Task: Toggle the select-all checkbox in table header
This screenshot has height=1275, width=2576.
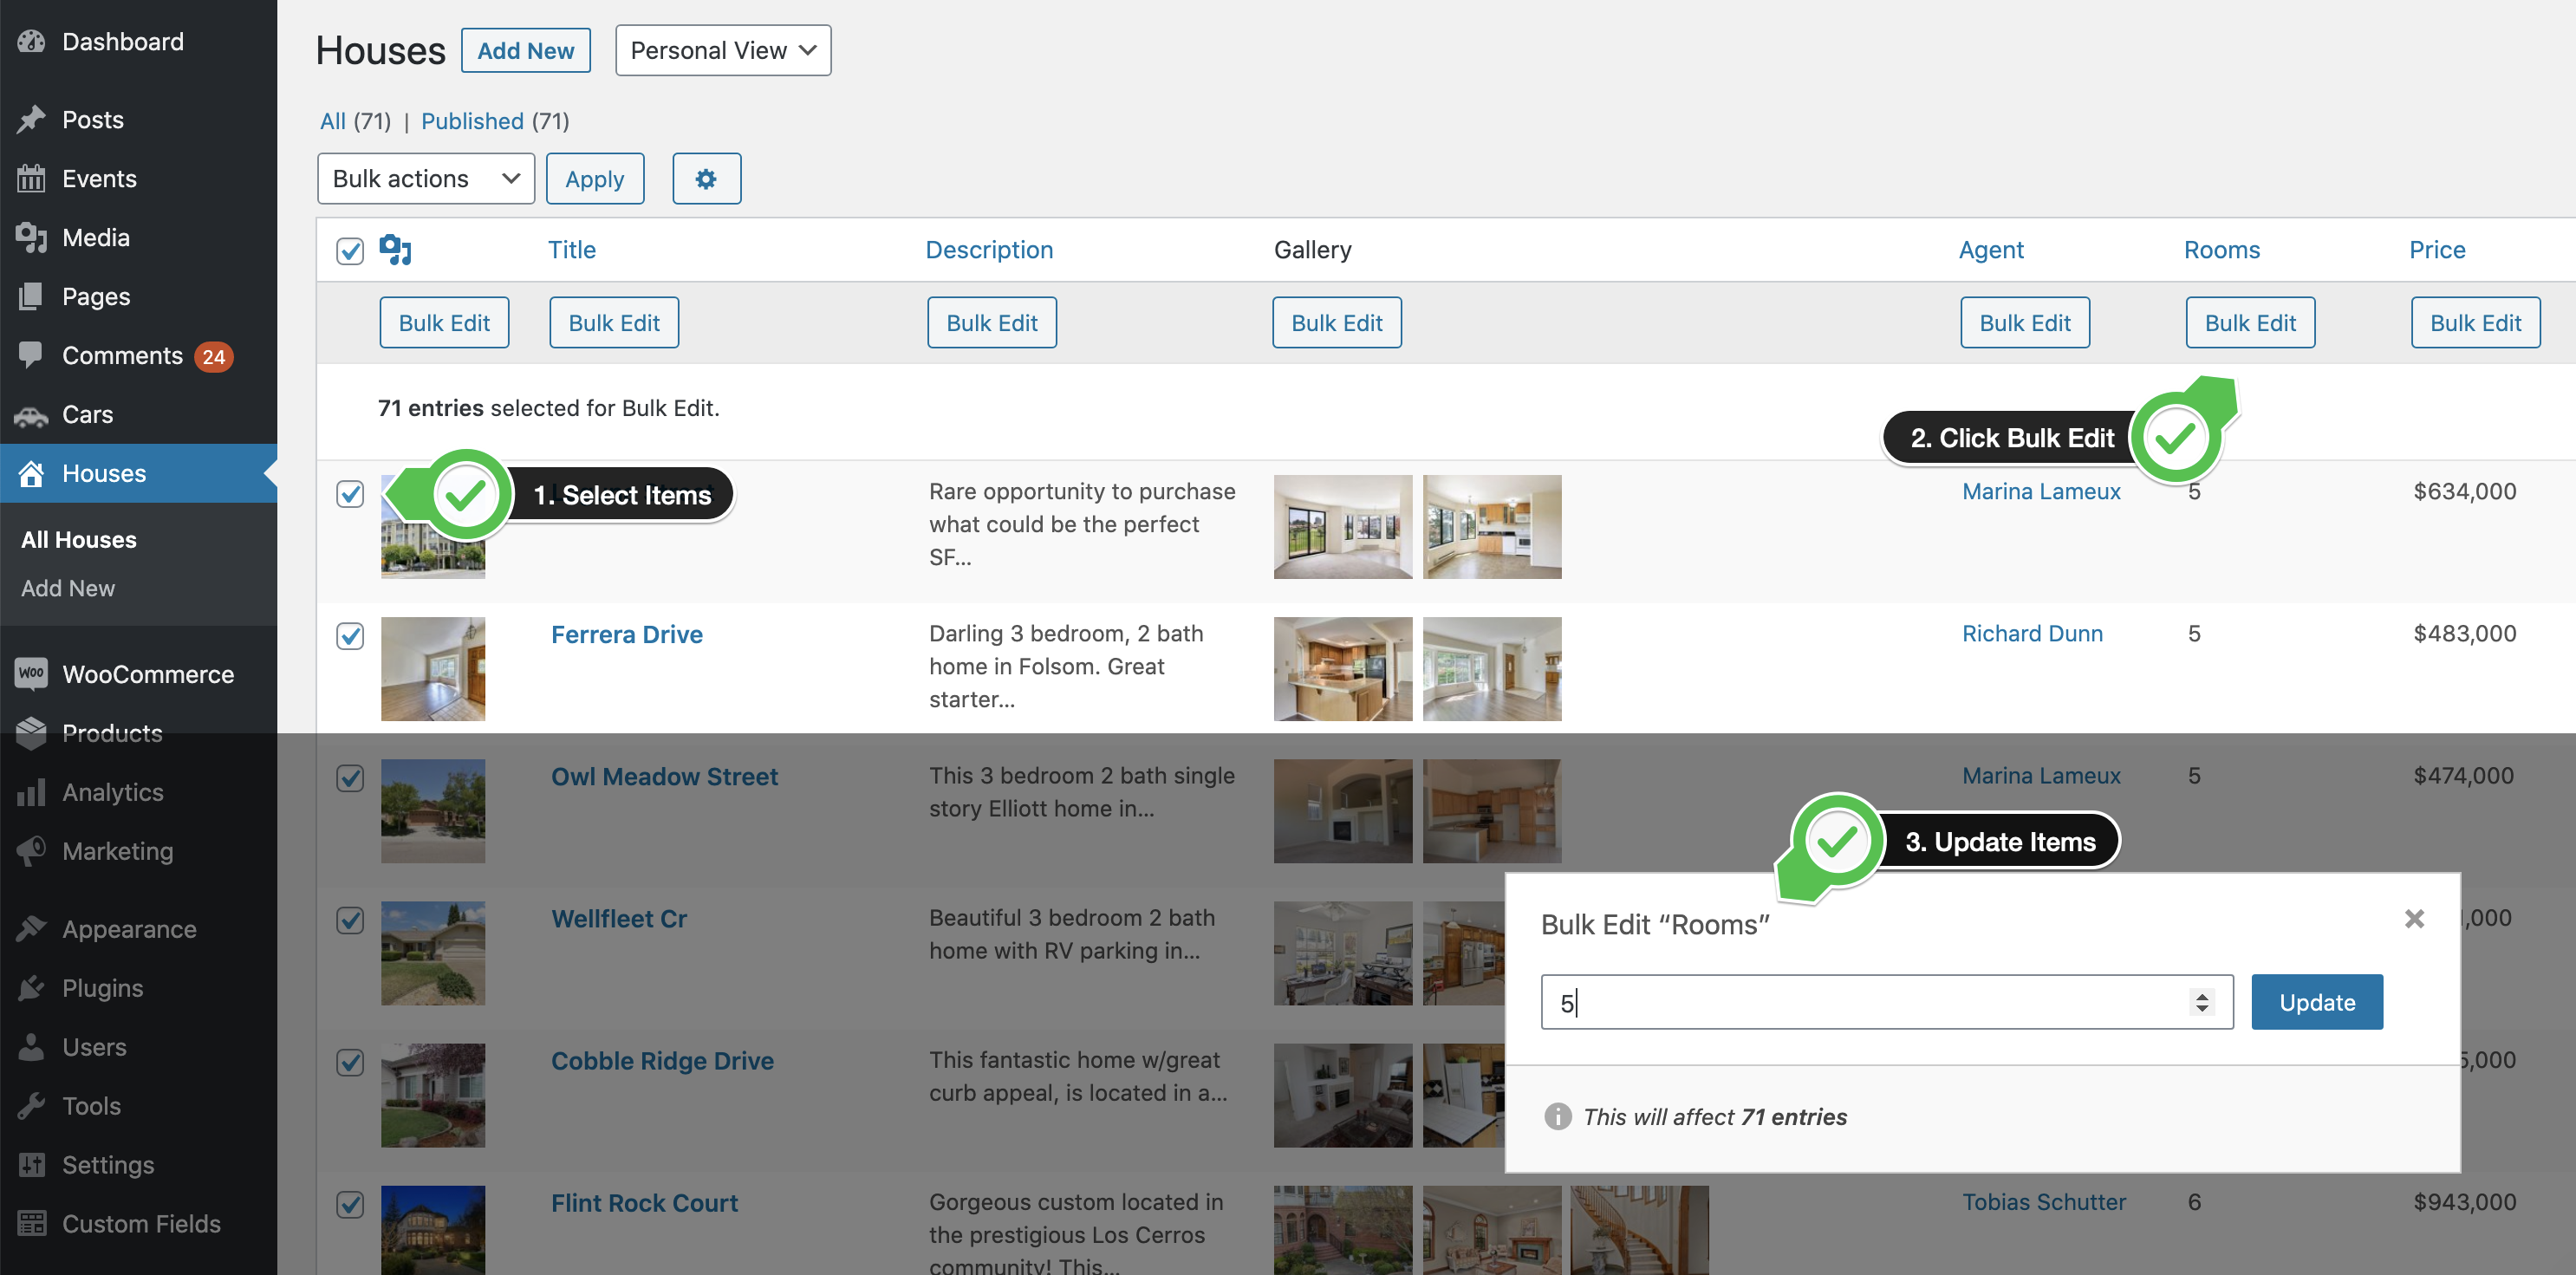Action: [x=350, y=250]
